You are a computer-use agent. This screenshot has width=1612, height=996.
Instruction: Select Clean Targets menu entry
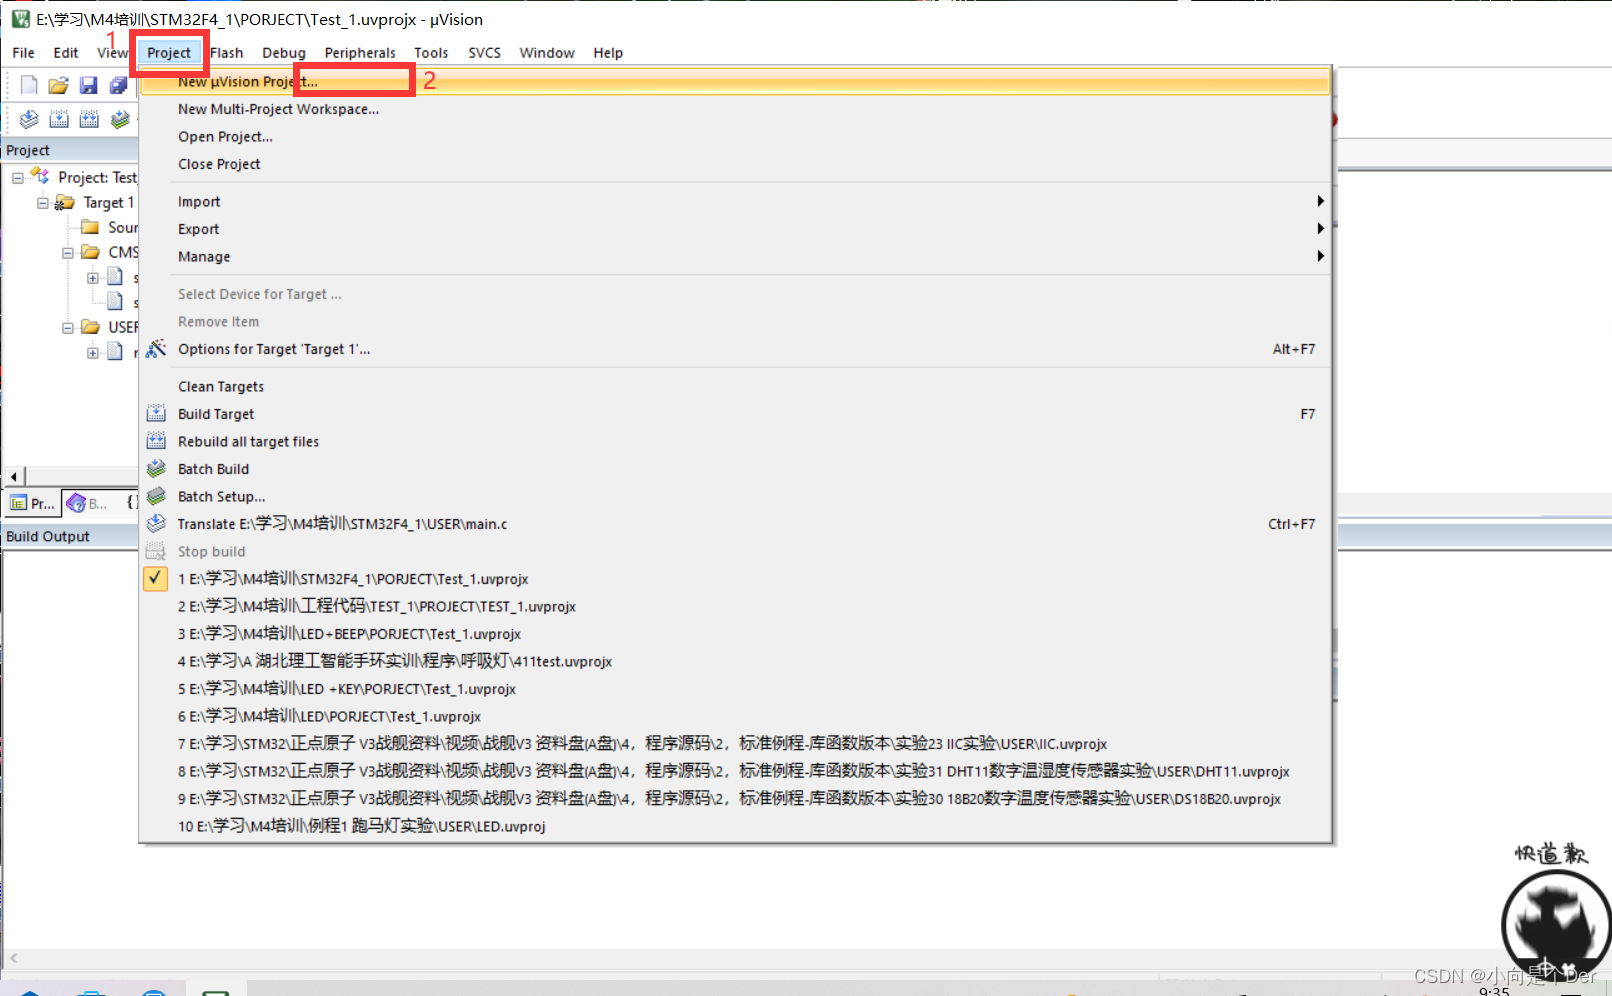point(736,386)
